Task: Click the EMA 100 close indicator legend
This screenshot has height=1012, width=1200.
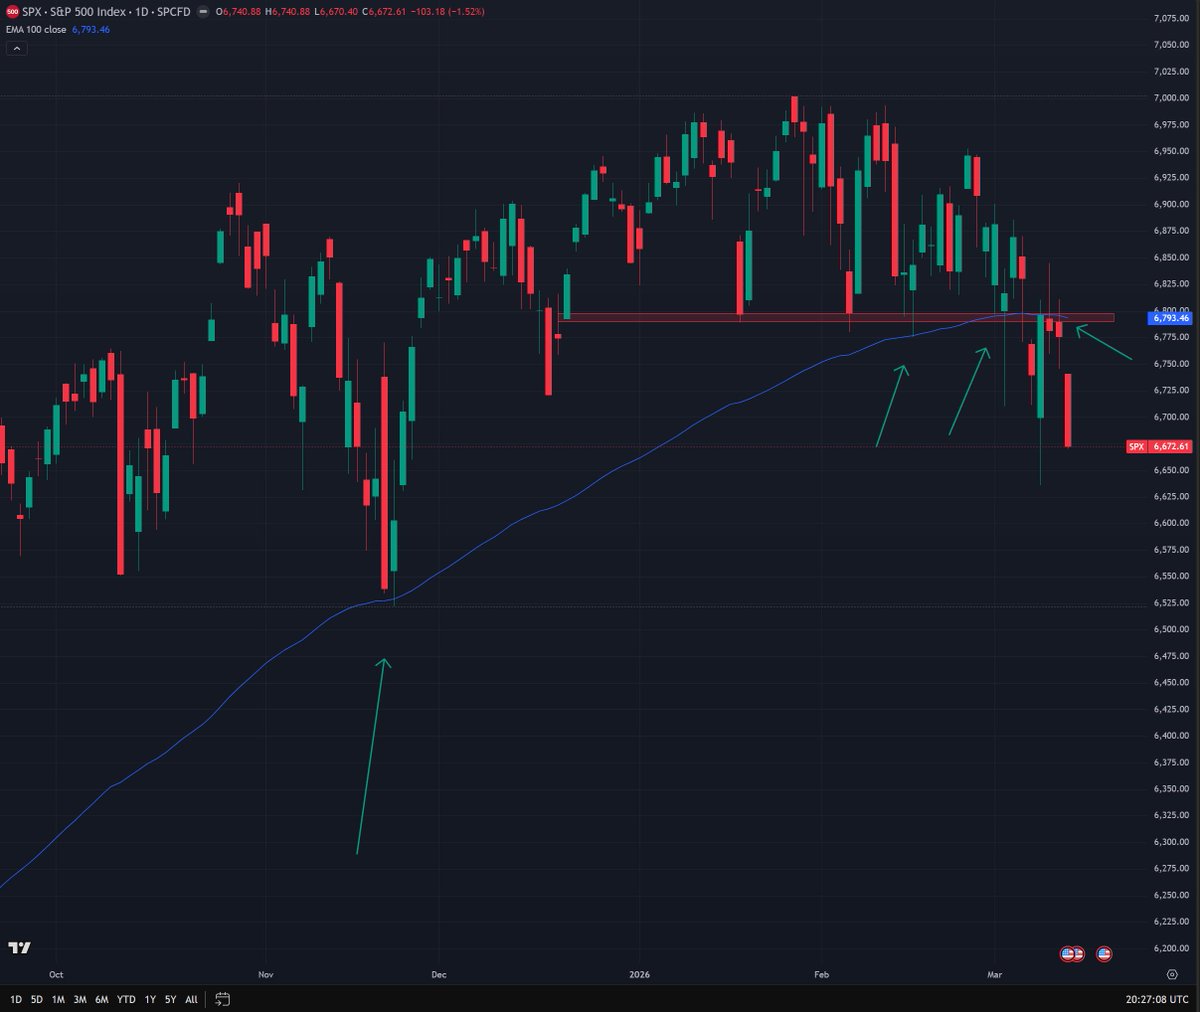Action: pos(35,30)
